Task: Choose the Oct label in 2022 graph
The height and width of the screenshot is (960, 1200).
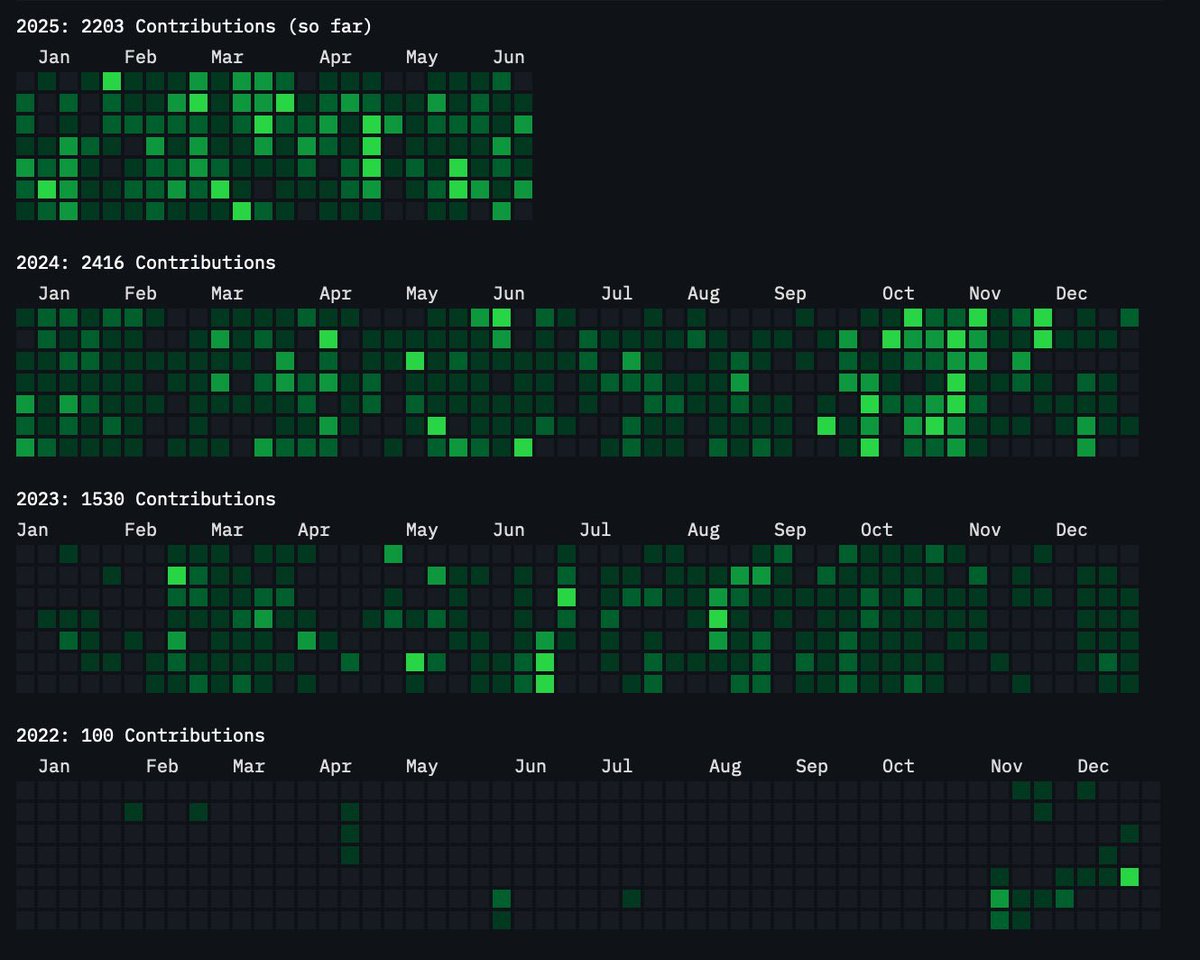Action: (898, 766)
